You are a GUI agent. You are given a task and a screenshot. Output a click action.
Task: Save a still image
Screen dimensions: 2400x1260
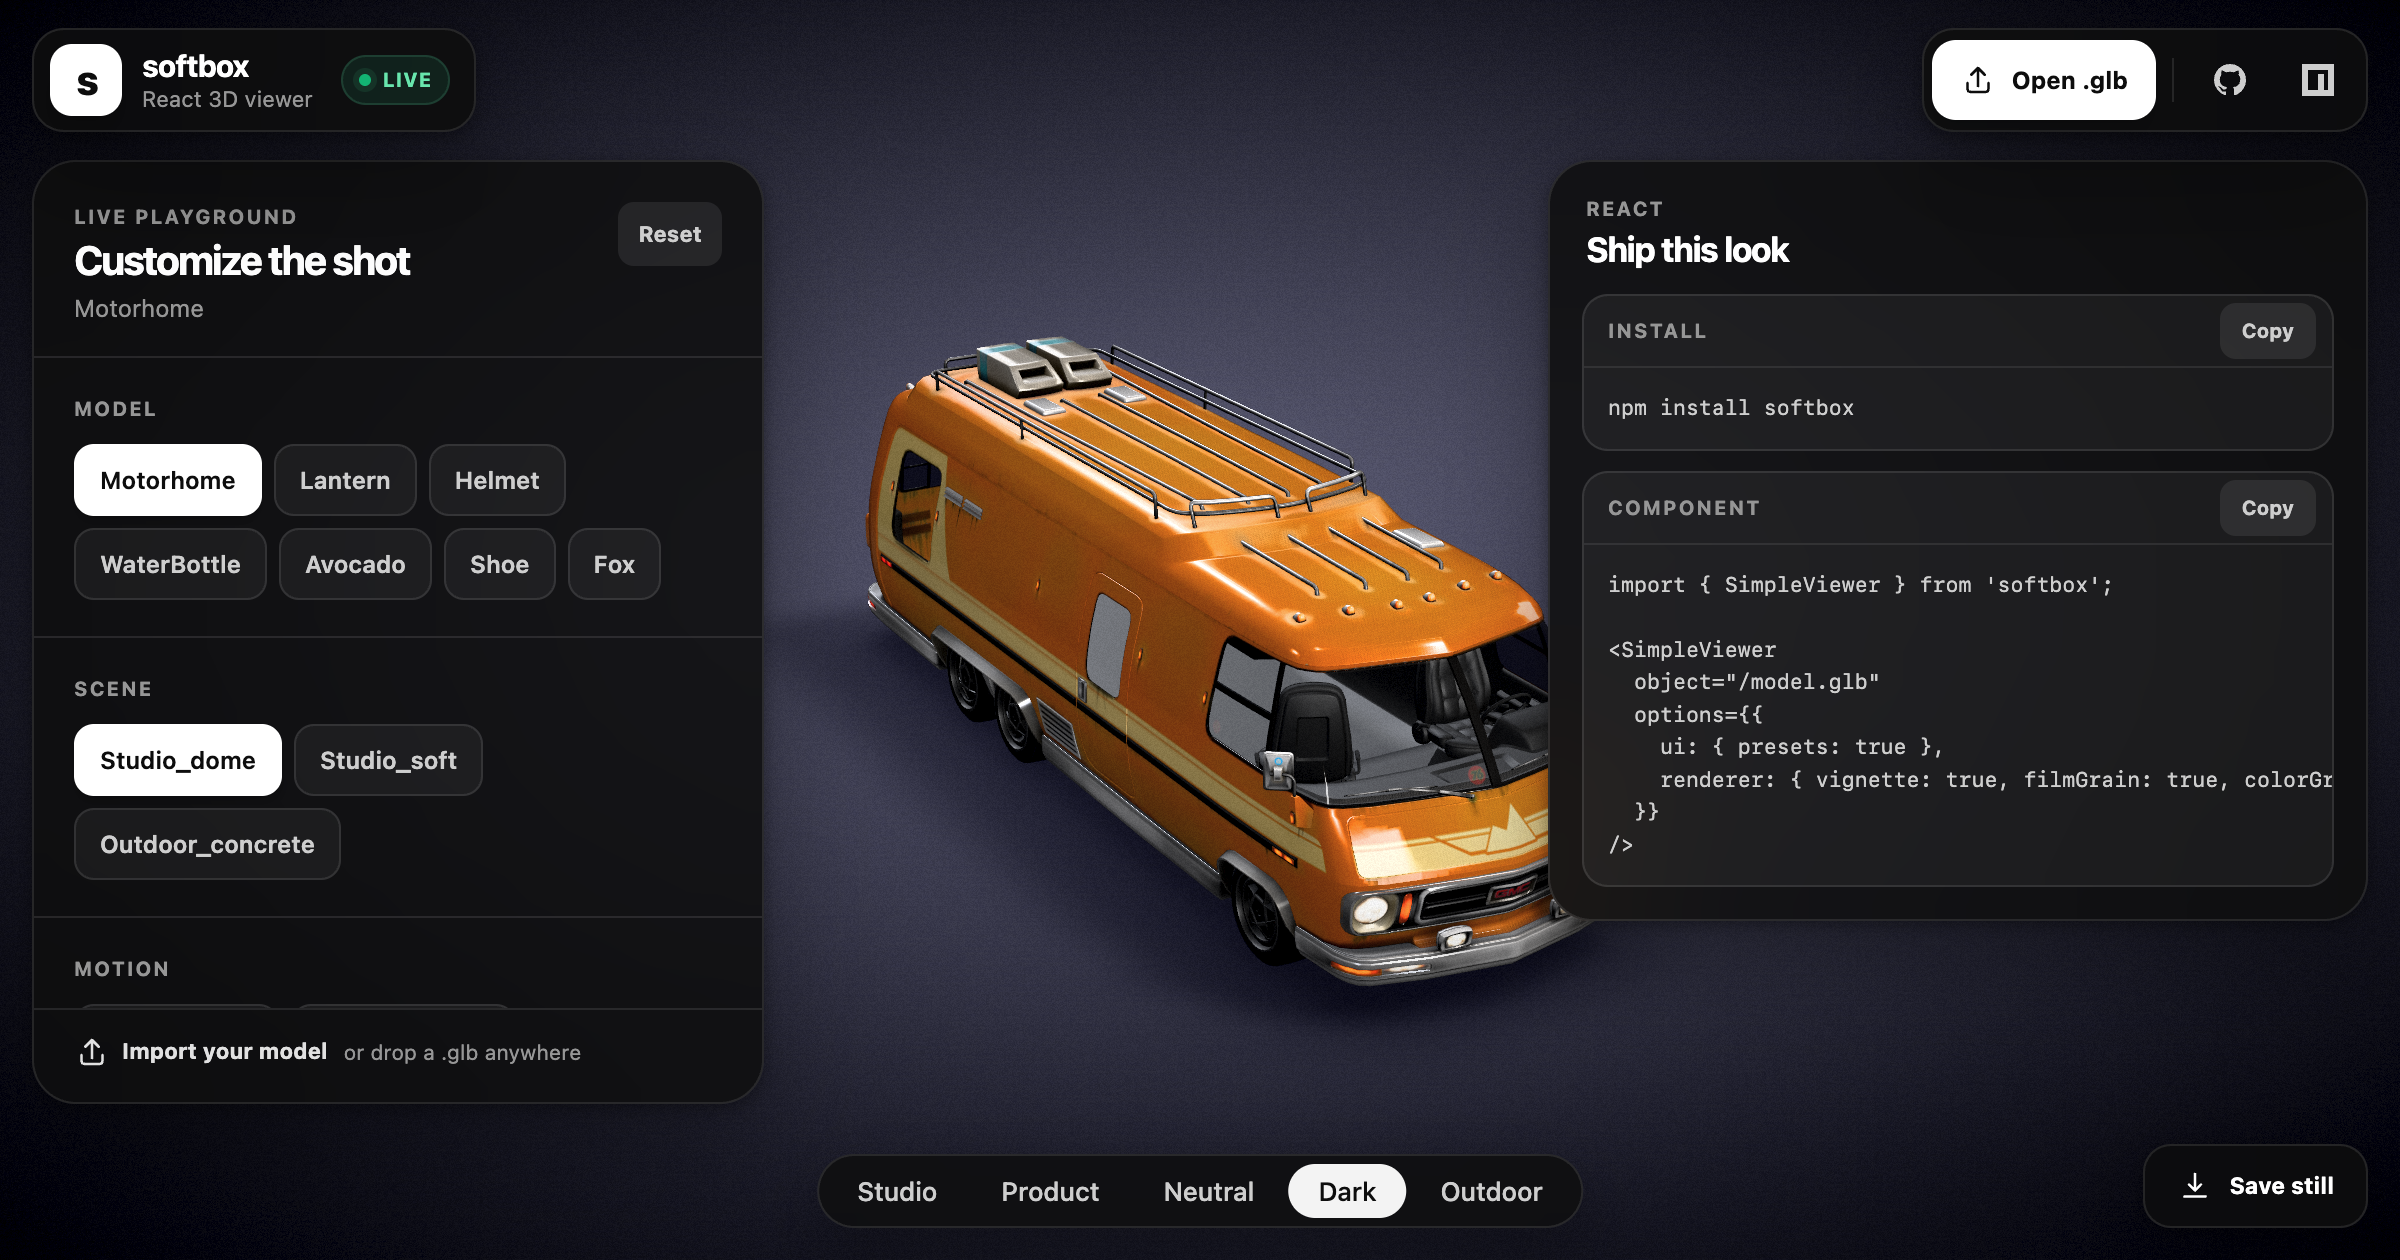point(2256,1186)
